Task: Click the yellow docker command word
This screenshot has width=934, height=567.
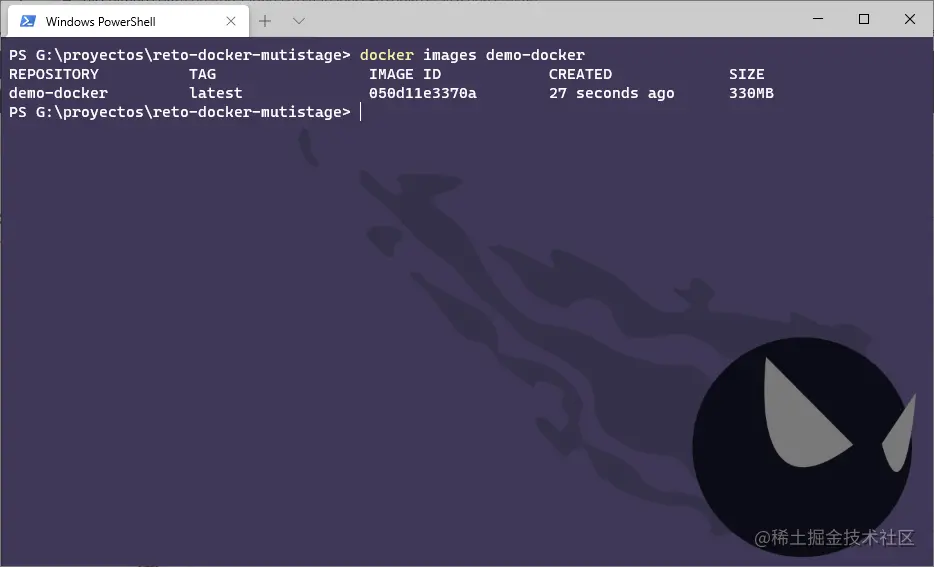Action: [x=387, y=55]
